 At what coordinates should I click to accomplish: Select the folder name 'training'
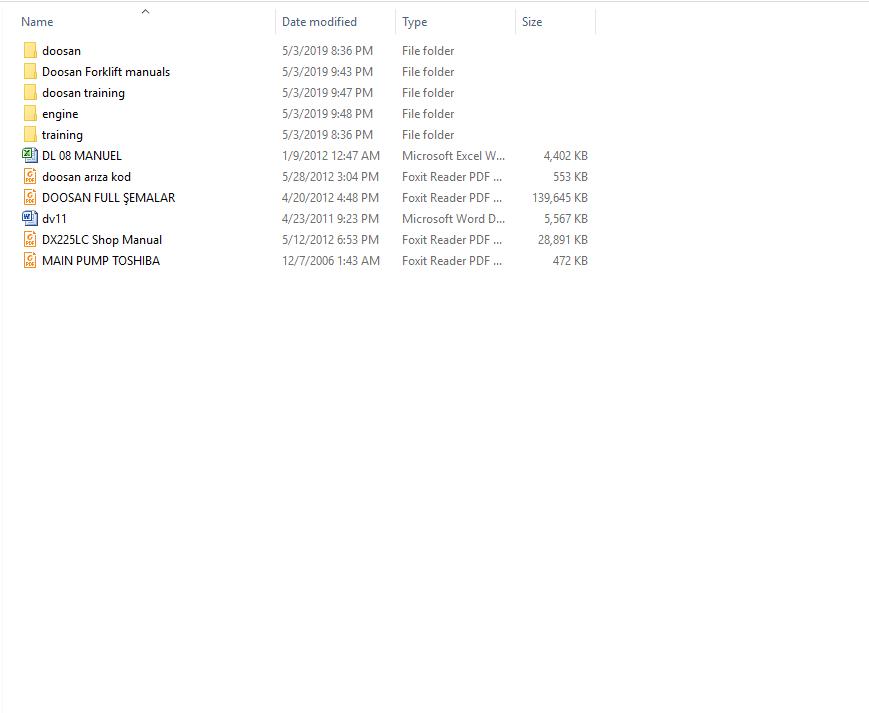[62, 135]
